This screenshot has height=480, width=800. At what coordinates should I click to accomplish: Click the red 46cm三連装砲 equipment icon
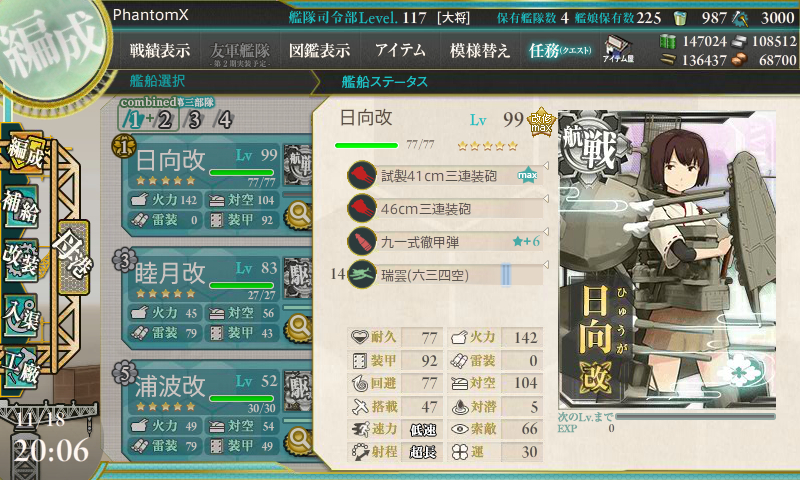[362, 209]
